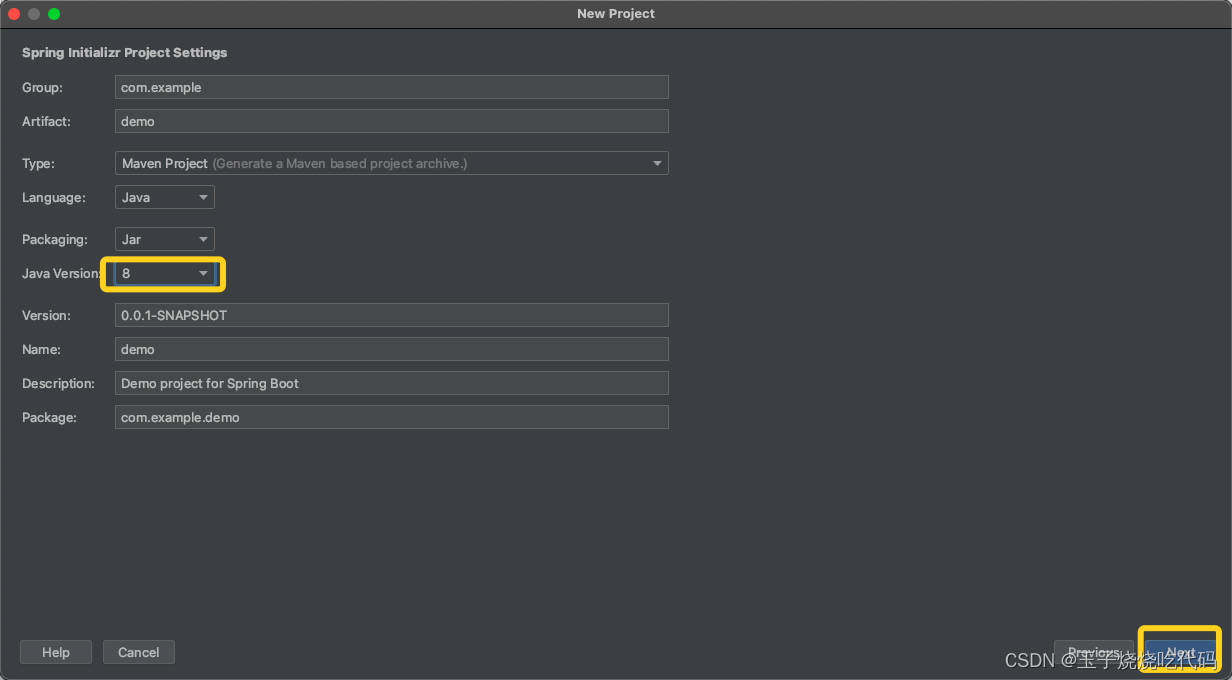Click the Description label
Image resolution: width=1232 pixels, height=680 pixels.
coord(58,383)
